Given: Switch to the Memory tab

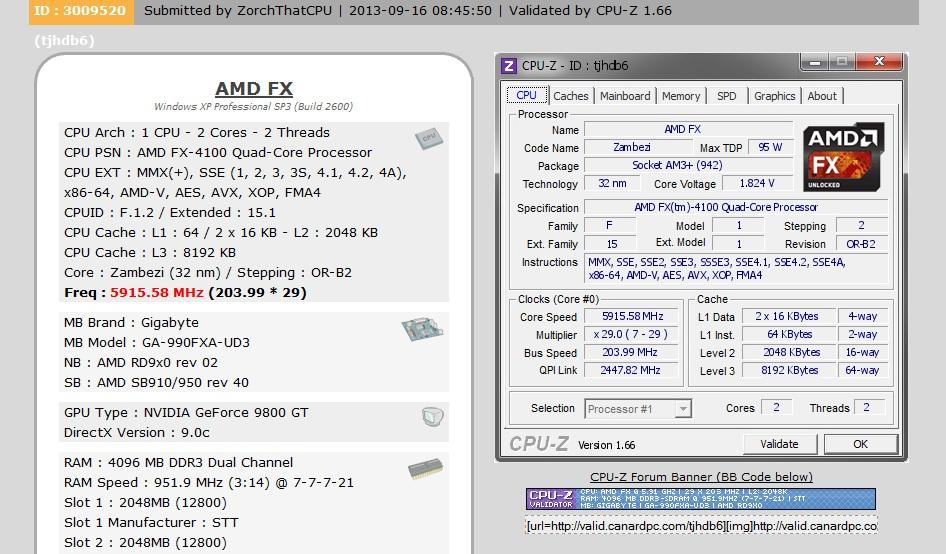Looking at the screenshot, I should (681, 96).
